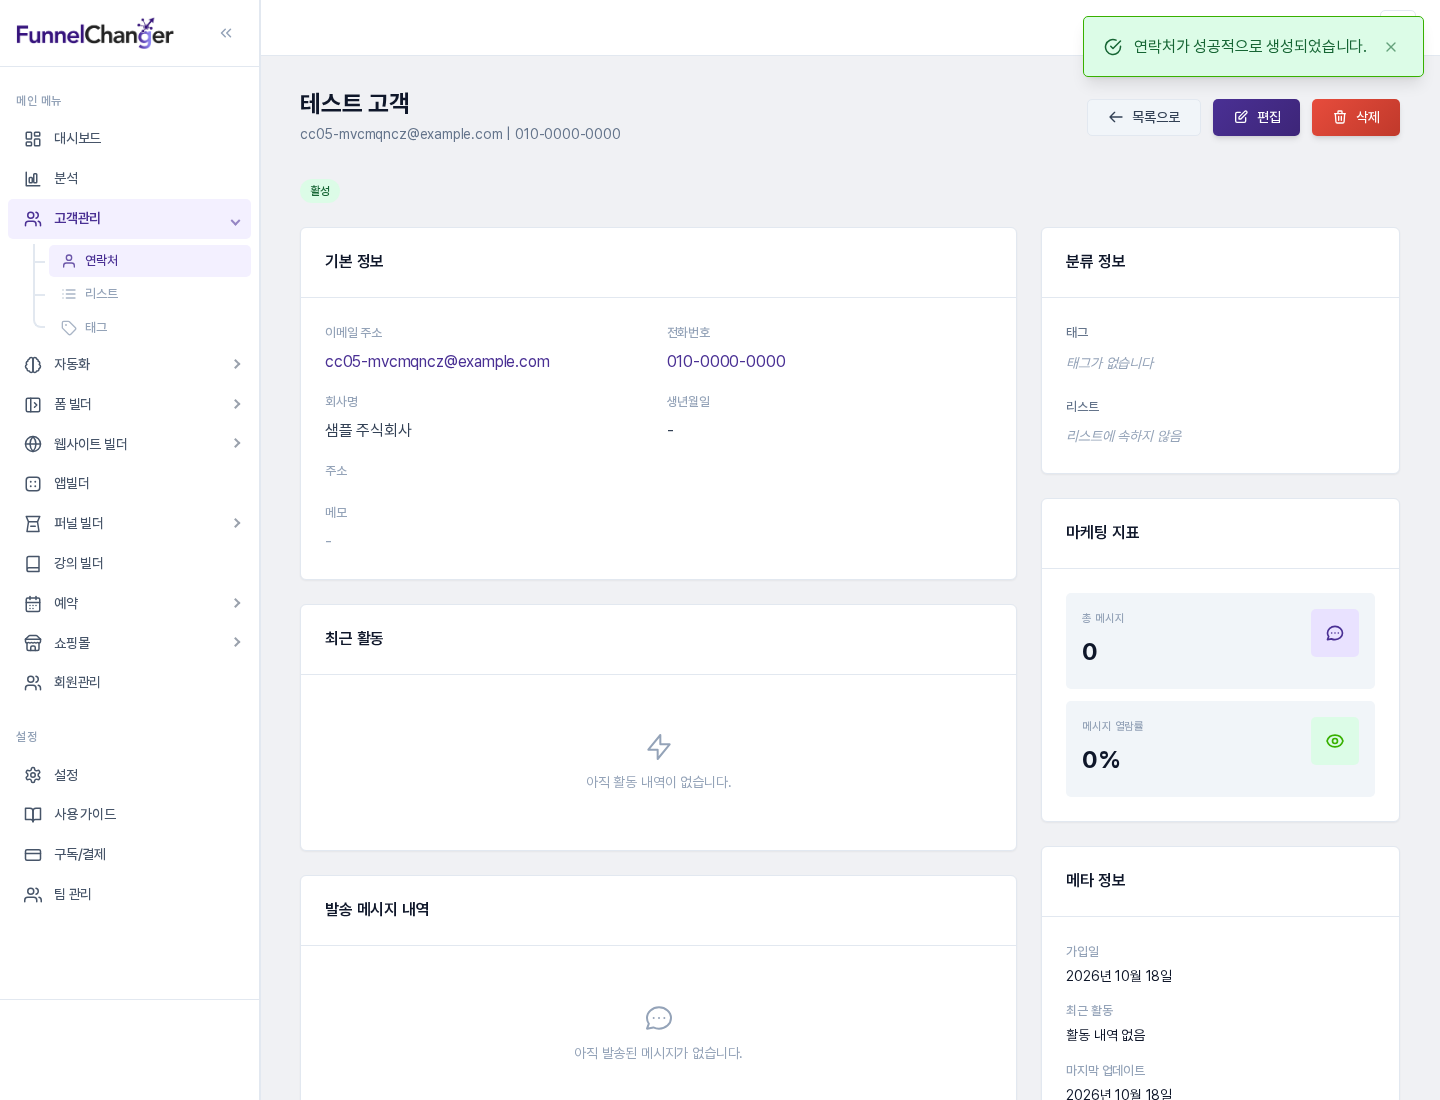This screenshot has height=1100, width=1440.
Task: Expand the 퍼널 빌더 menu chevron
Action: 237,523
